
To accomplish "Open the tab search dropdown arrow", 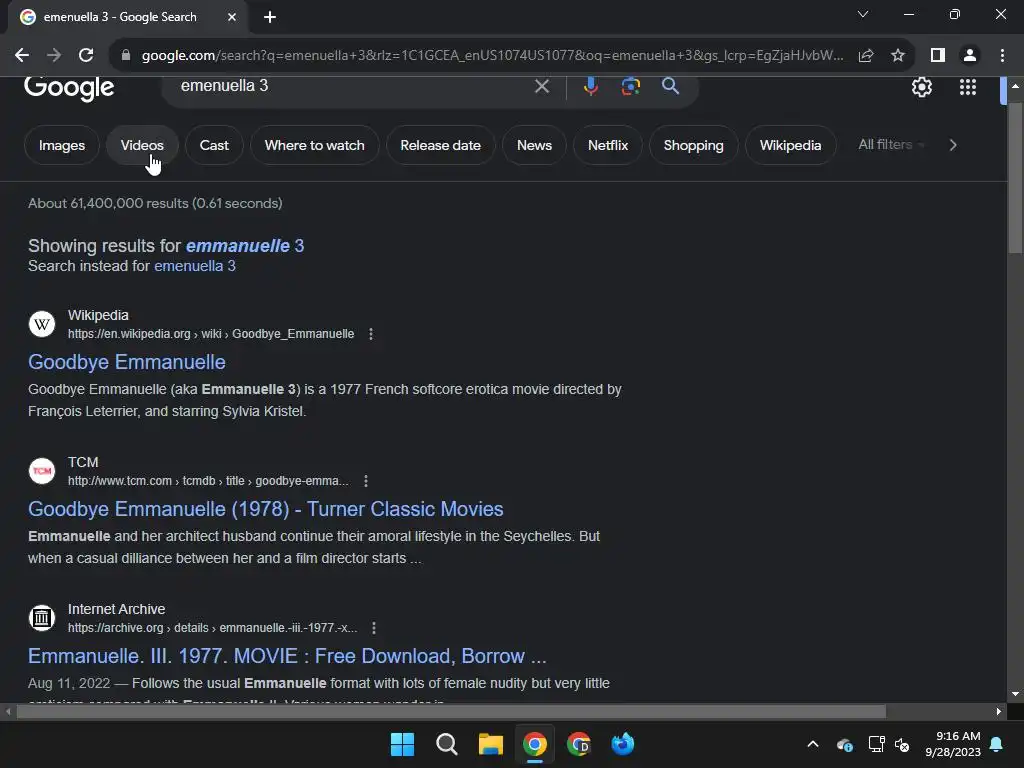I will pos(863,14).
